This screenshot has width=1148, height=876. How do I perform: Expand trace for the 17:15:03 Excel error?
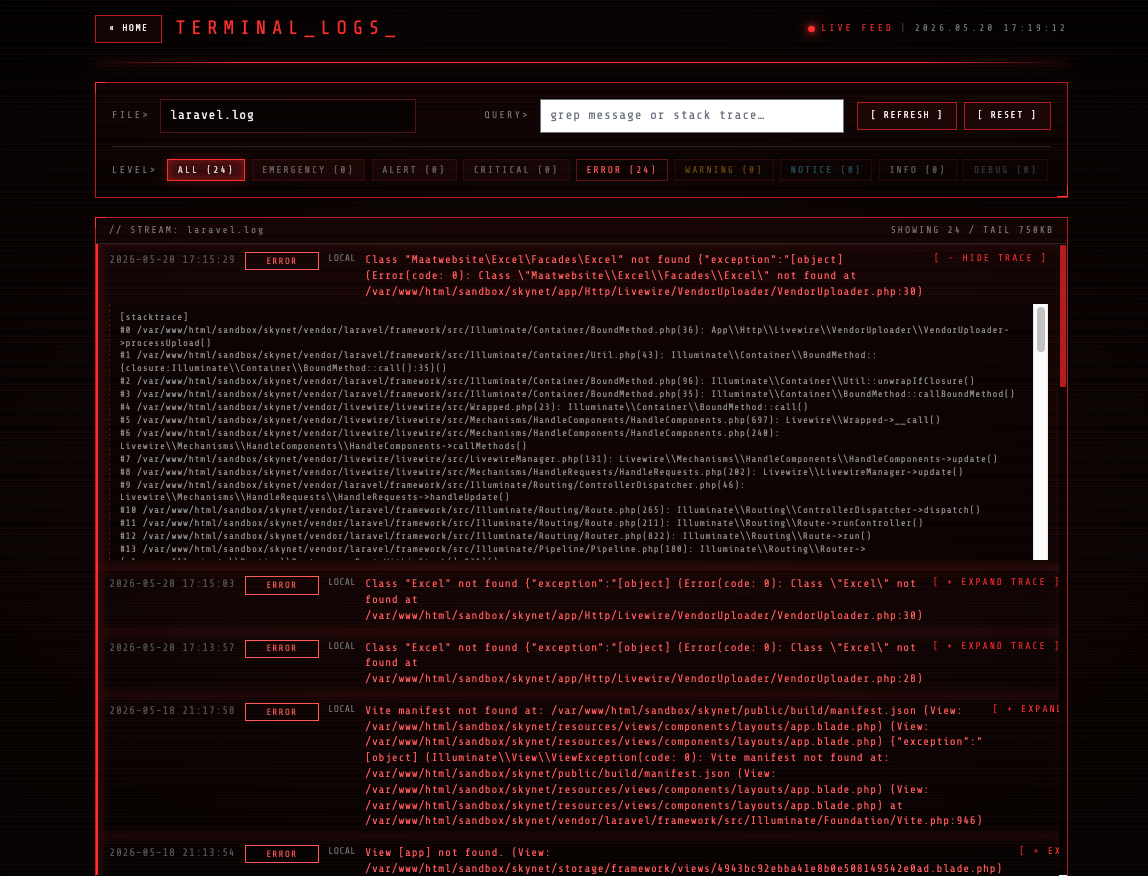point(996,582)
